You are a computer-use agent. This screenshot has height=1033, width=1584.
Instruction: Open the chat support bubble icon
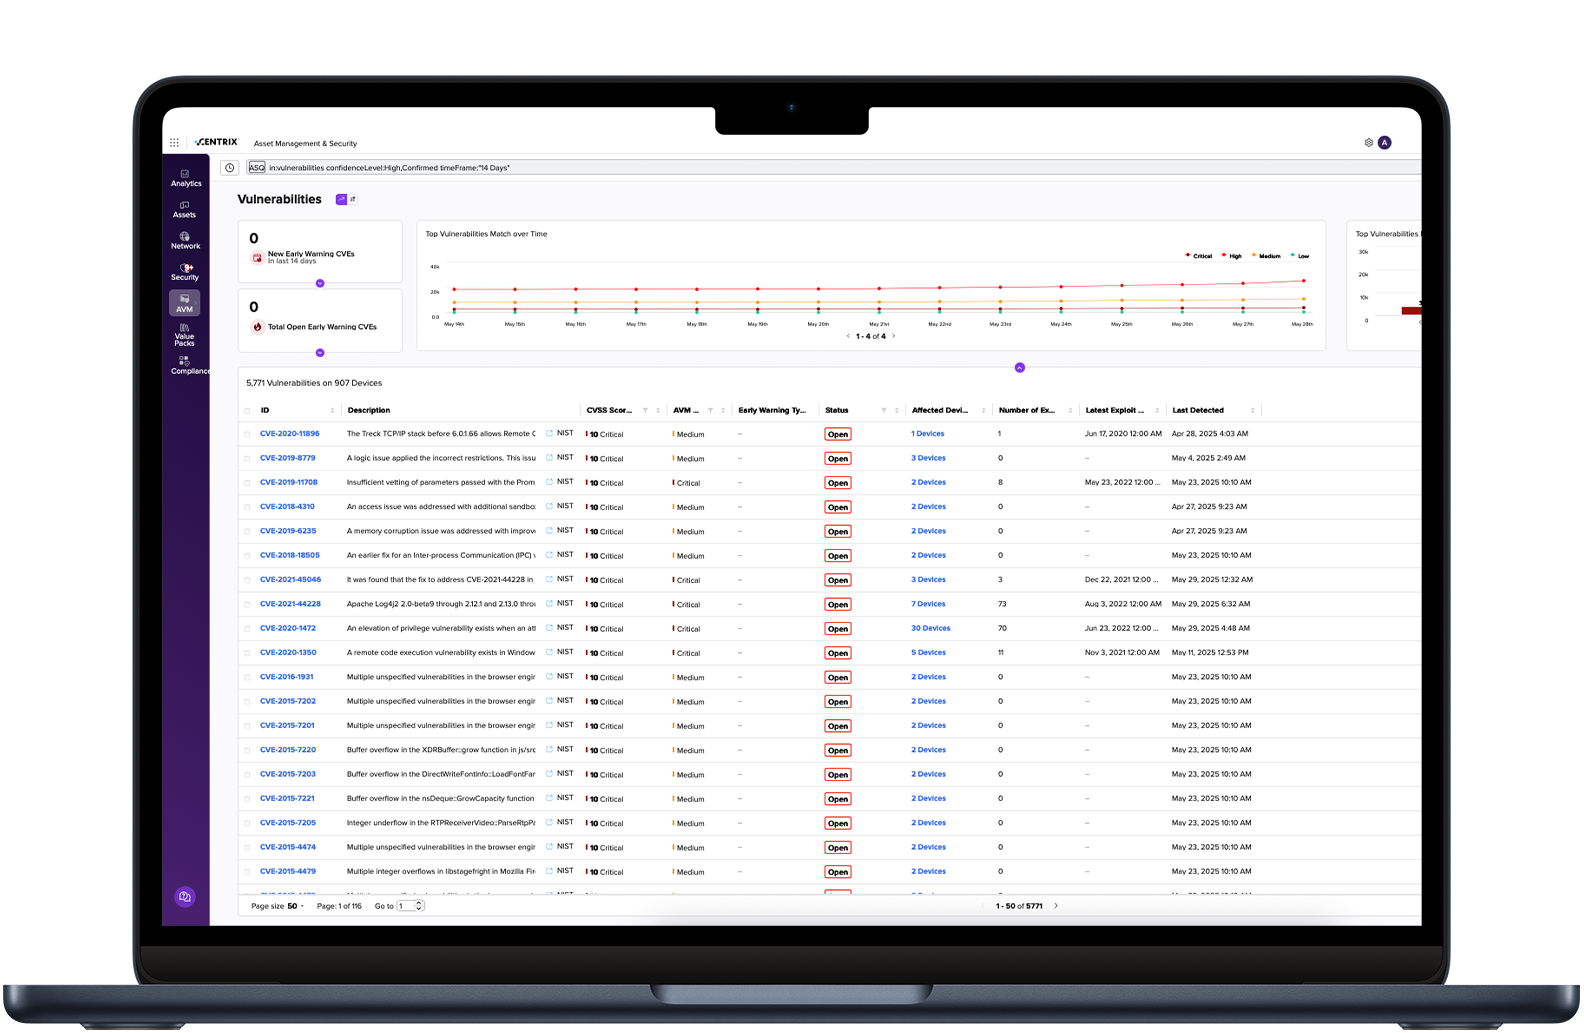tap(184, 897)
